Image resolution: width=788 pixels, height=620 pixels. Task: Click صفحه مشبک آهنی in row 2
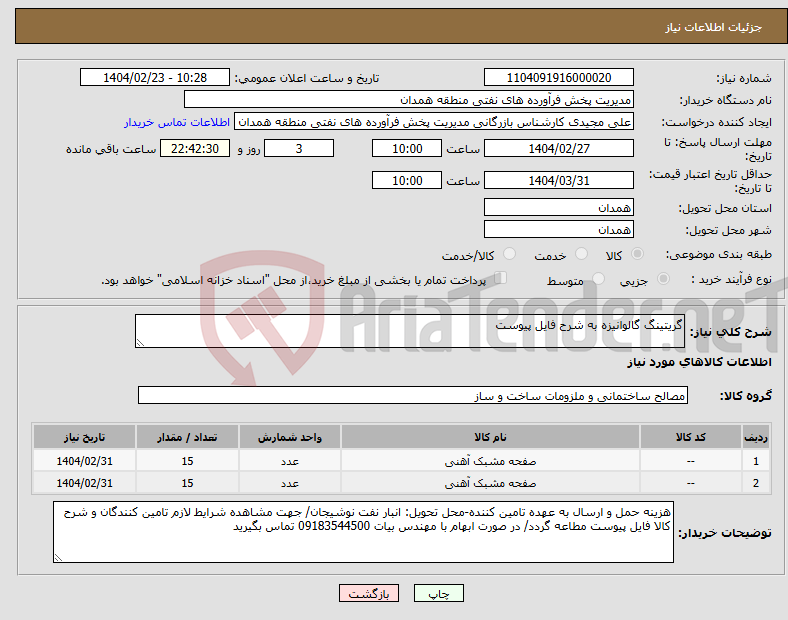point(490,483)
